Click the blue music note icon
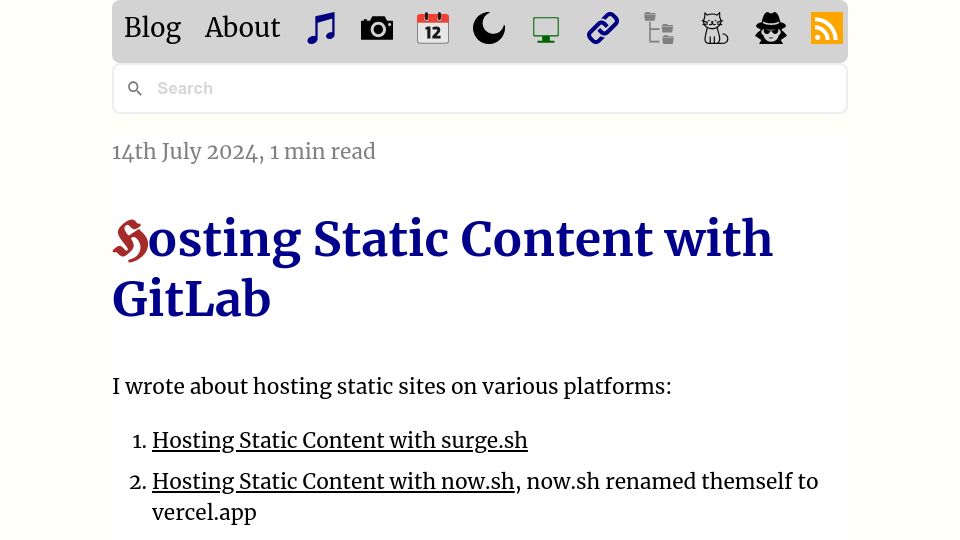 point(321,28)
